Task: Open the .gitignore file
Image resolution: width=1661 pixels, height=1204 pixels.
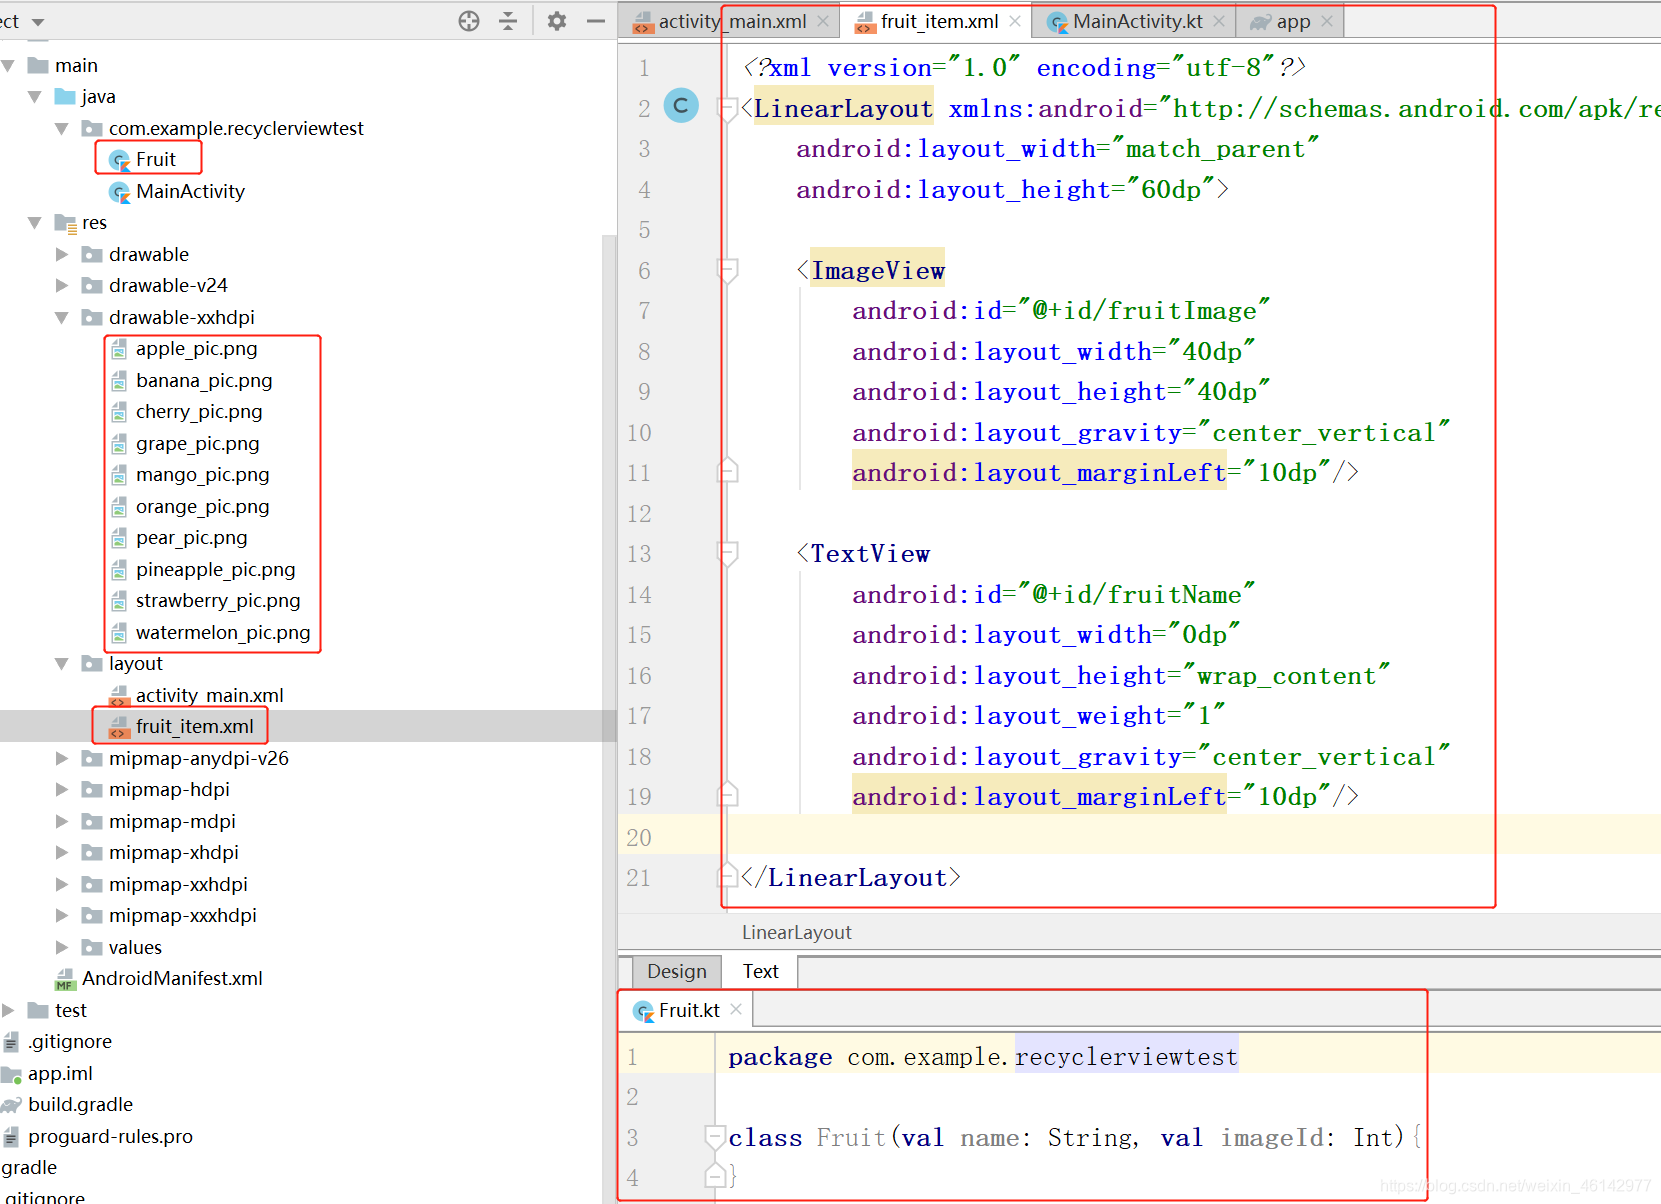Action: click(x=69, y=1042)
